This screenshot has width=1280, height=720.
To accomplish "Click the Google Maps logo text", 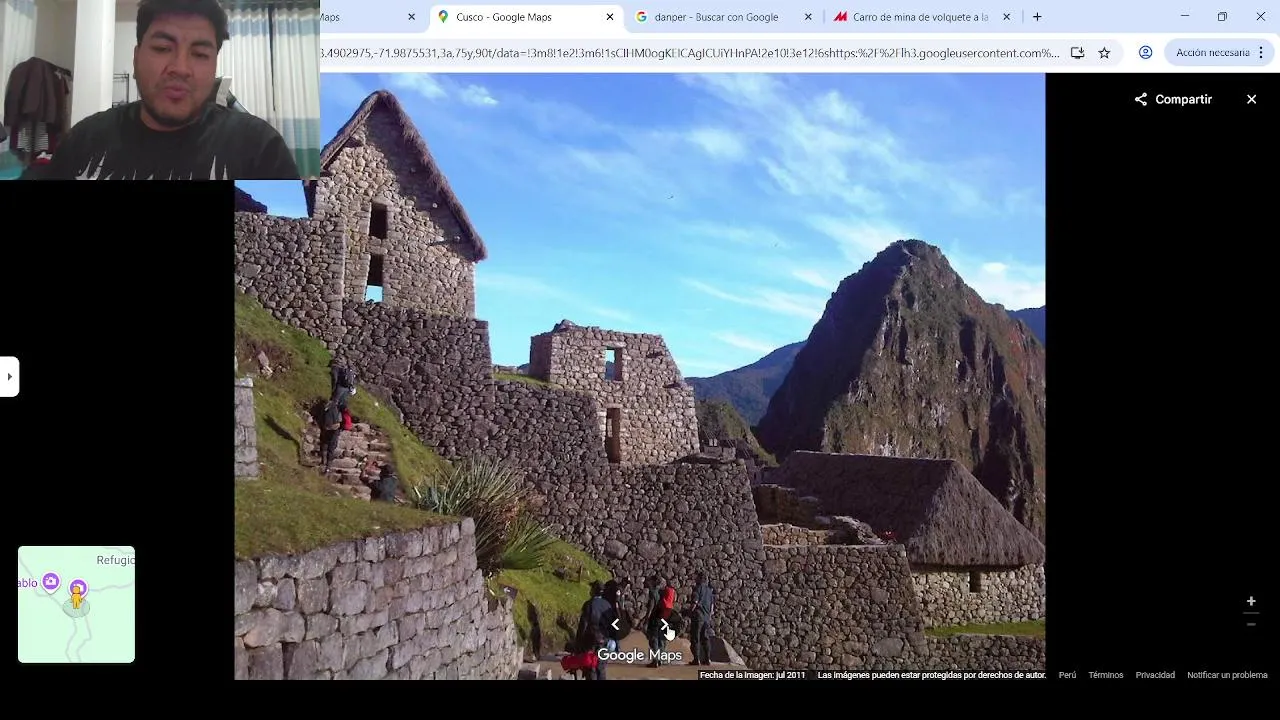I will [x=639, y=655].
